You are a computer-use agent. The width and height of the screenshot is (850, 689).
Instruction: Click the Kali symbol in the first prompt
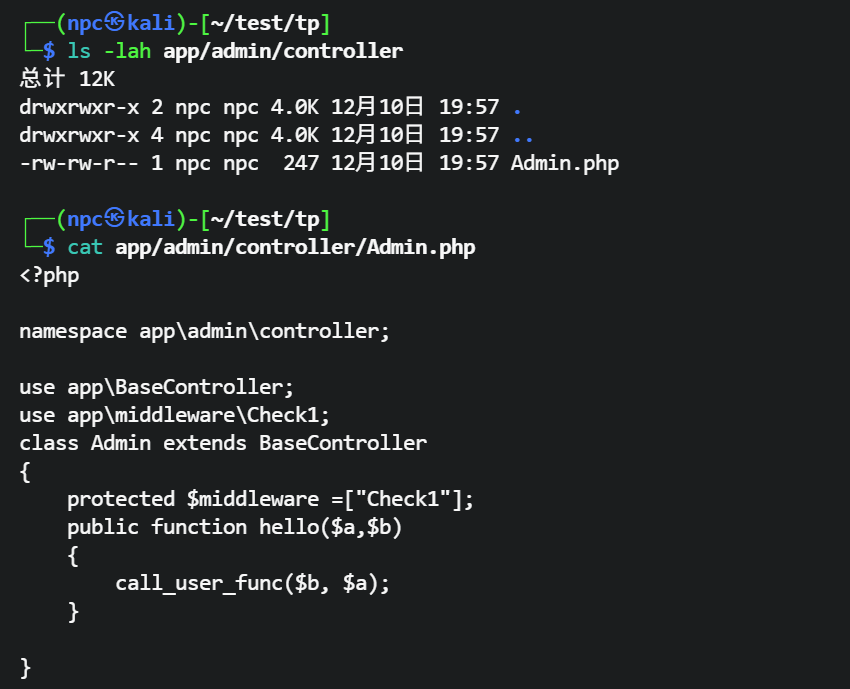click(114, 23)
